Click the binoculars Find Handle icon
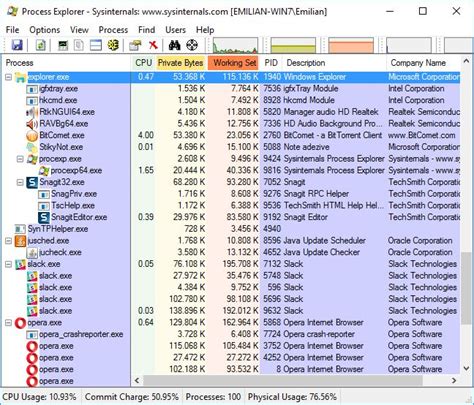This screenshot has width=474, height=405. point(174,45)
